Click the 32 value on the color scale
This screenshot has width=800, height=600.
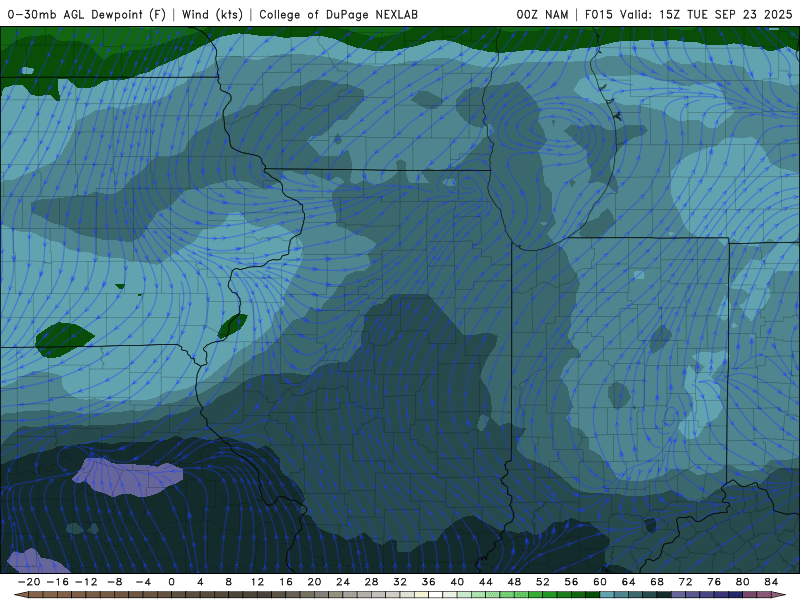[400, 582]
